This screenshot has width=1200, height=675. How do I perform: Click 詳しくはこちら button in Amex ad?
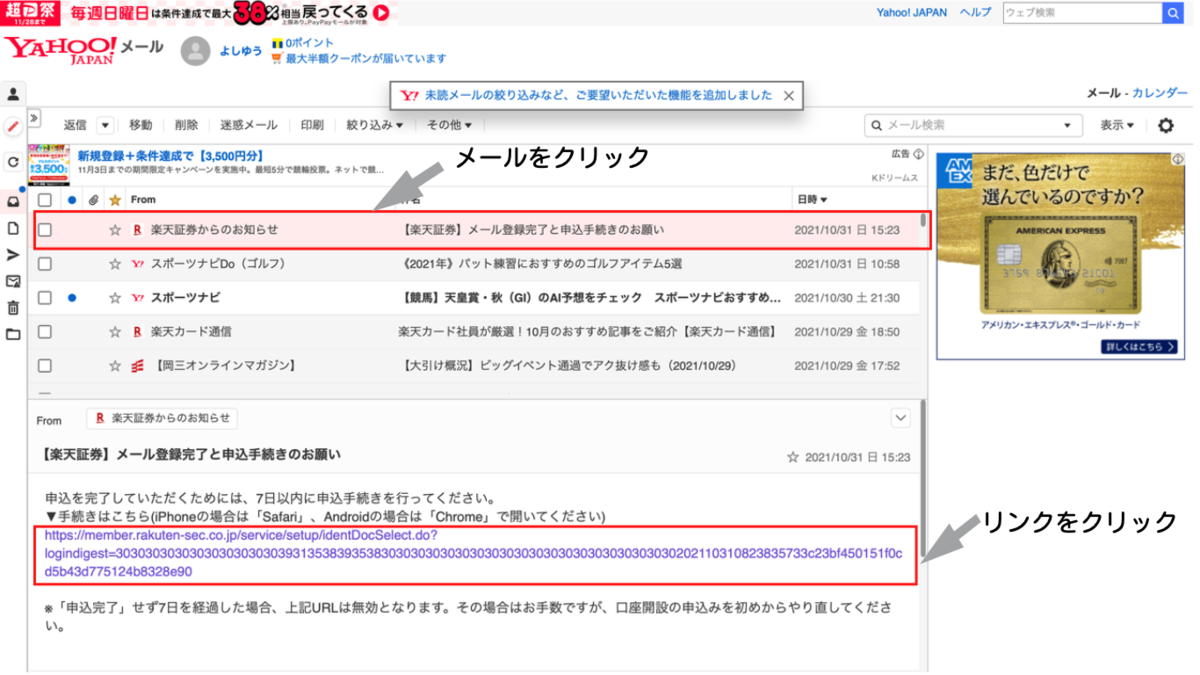pyautogui.click(x=1141, y=347)
